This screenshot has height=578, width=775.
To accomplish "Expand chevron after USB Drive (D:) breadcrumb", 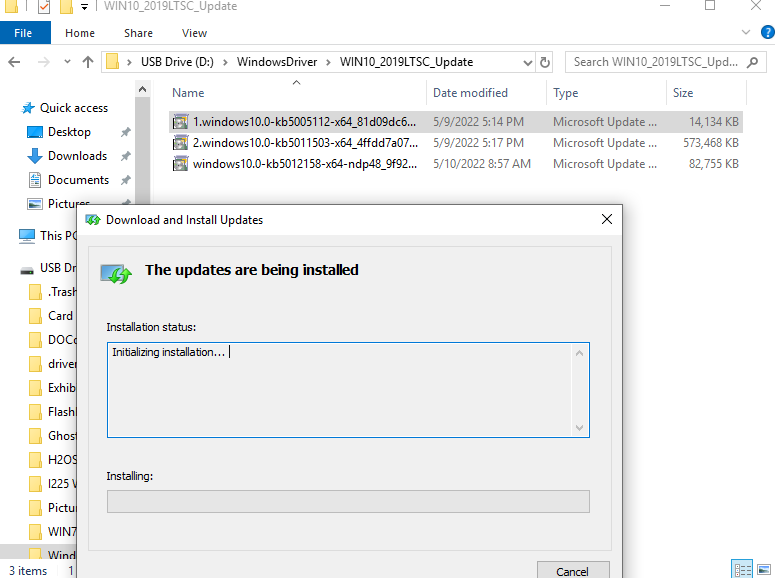I will 225,62.
